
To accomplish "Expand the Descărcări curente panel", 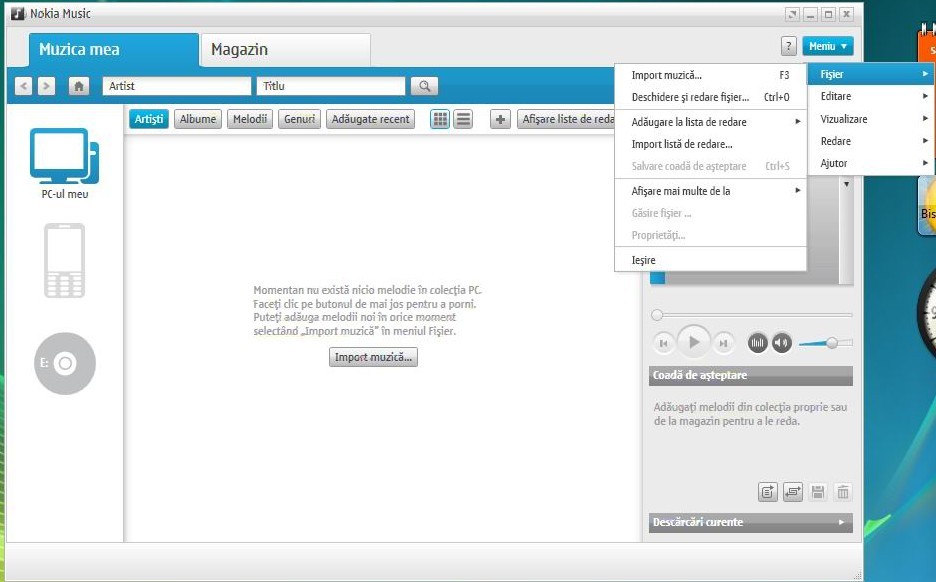I will point(750,522).
